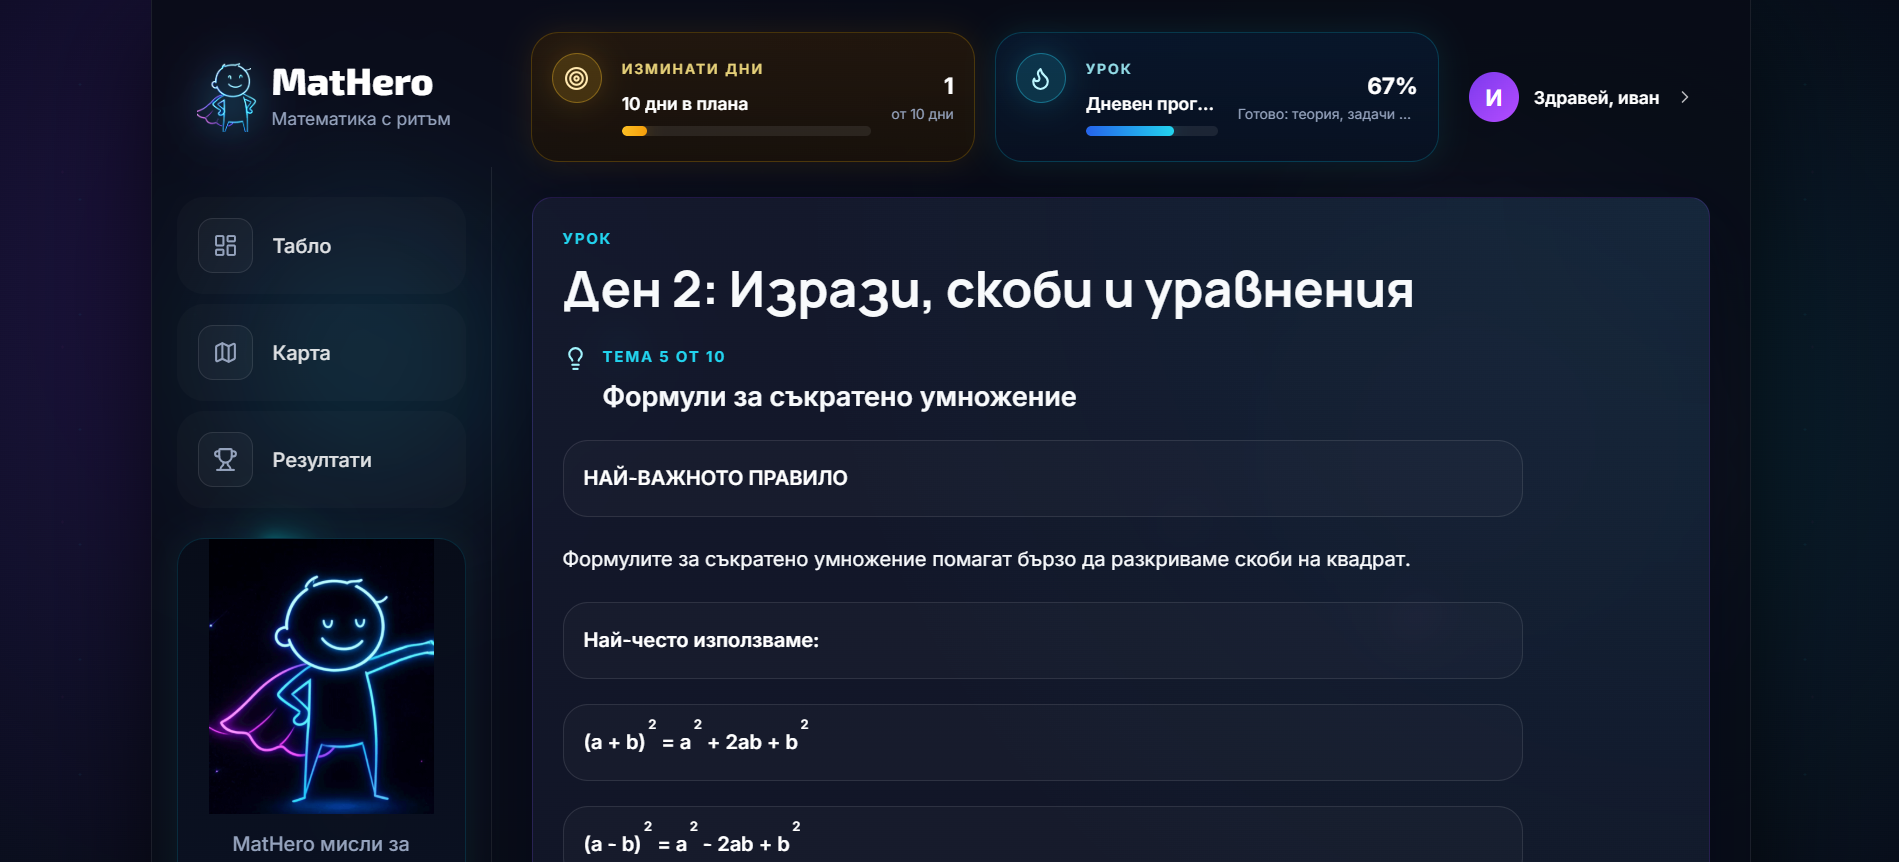1899x862 pixels.
Task: Click the Карта map icon
Action: tap(225, 352)
